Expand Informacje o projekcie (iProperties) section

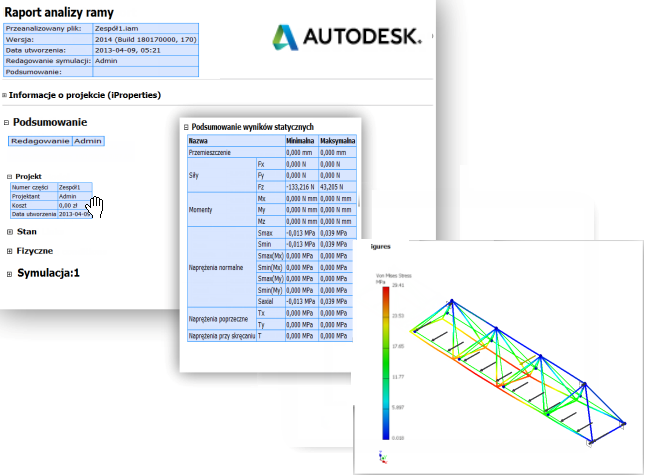[5, 95]
